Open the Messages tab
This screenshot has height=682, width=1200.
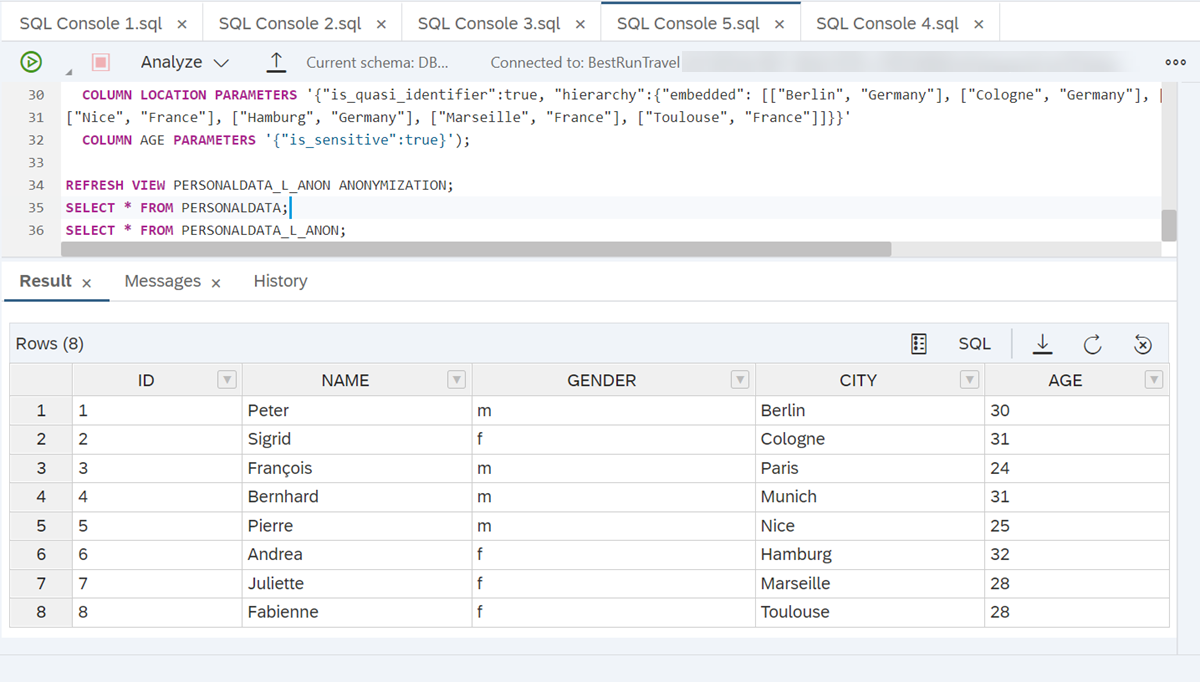(x=163, y=281)
